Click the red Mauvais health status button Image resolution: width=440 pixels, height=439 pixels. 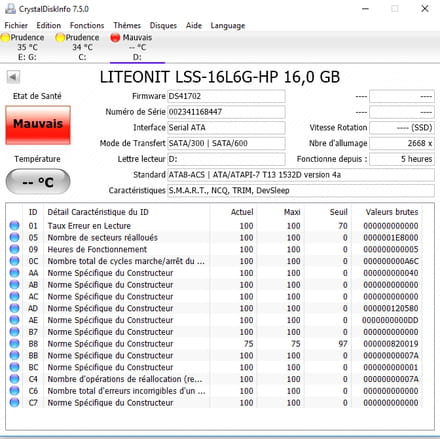click(38, 125)
